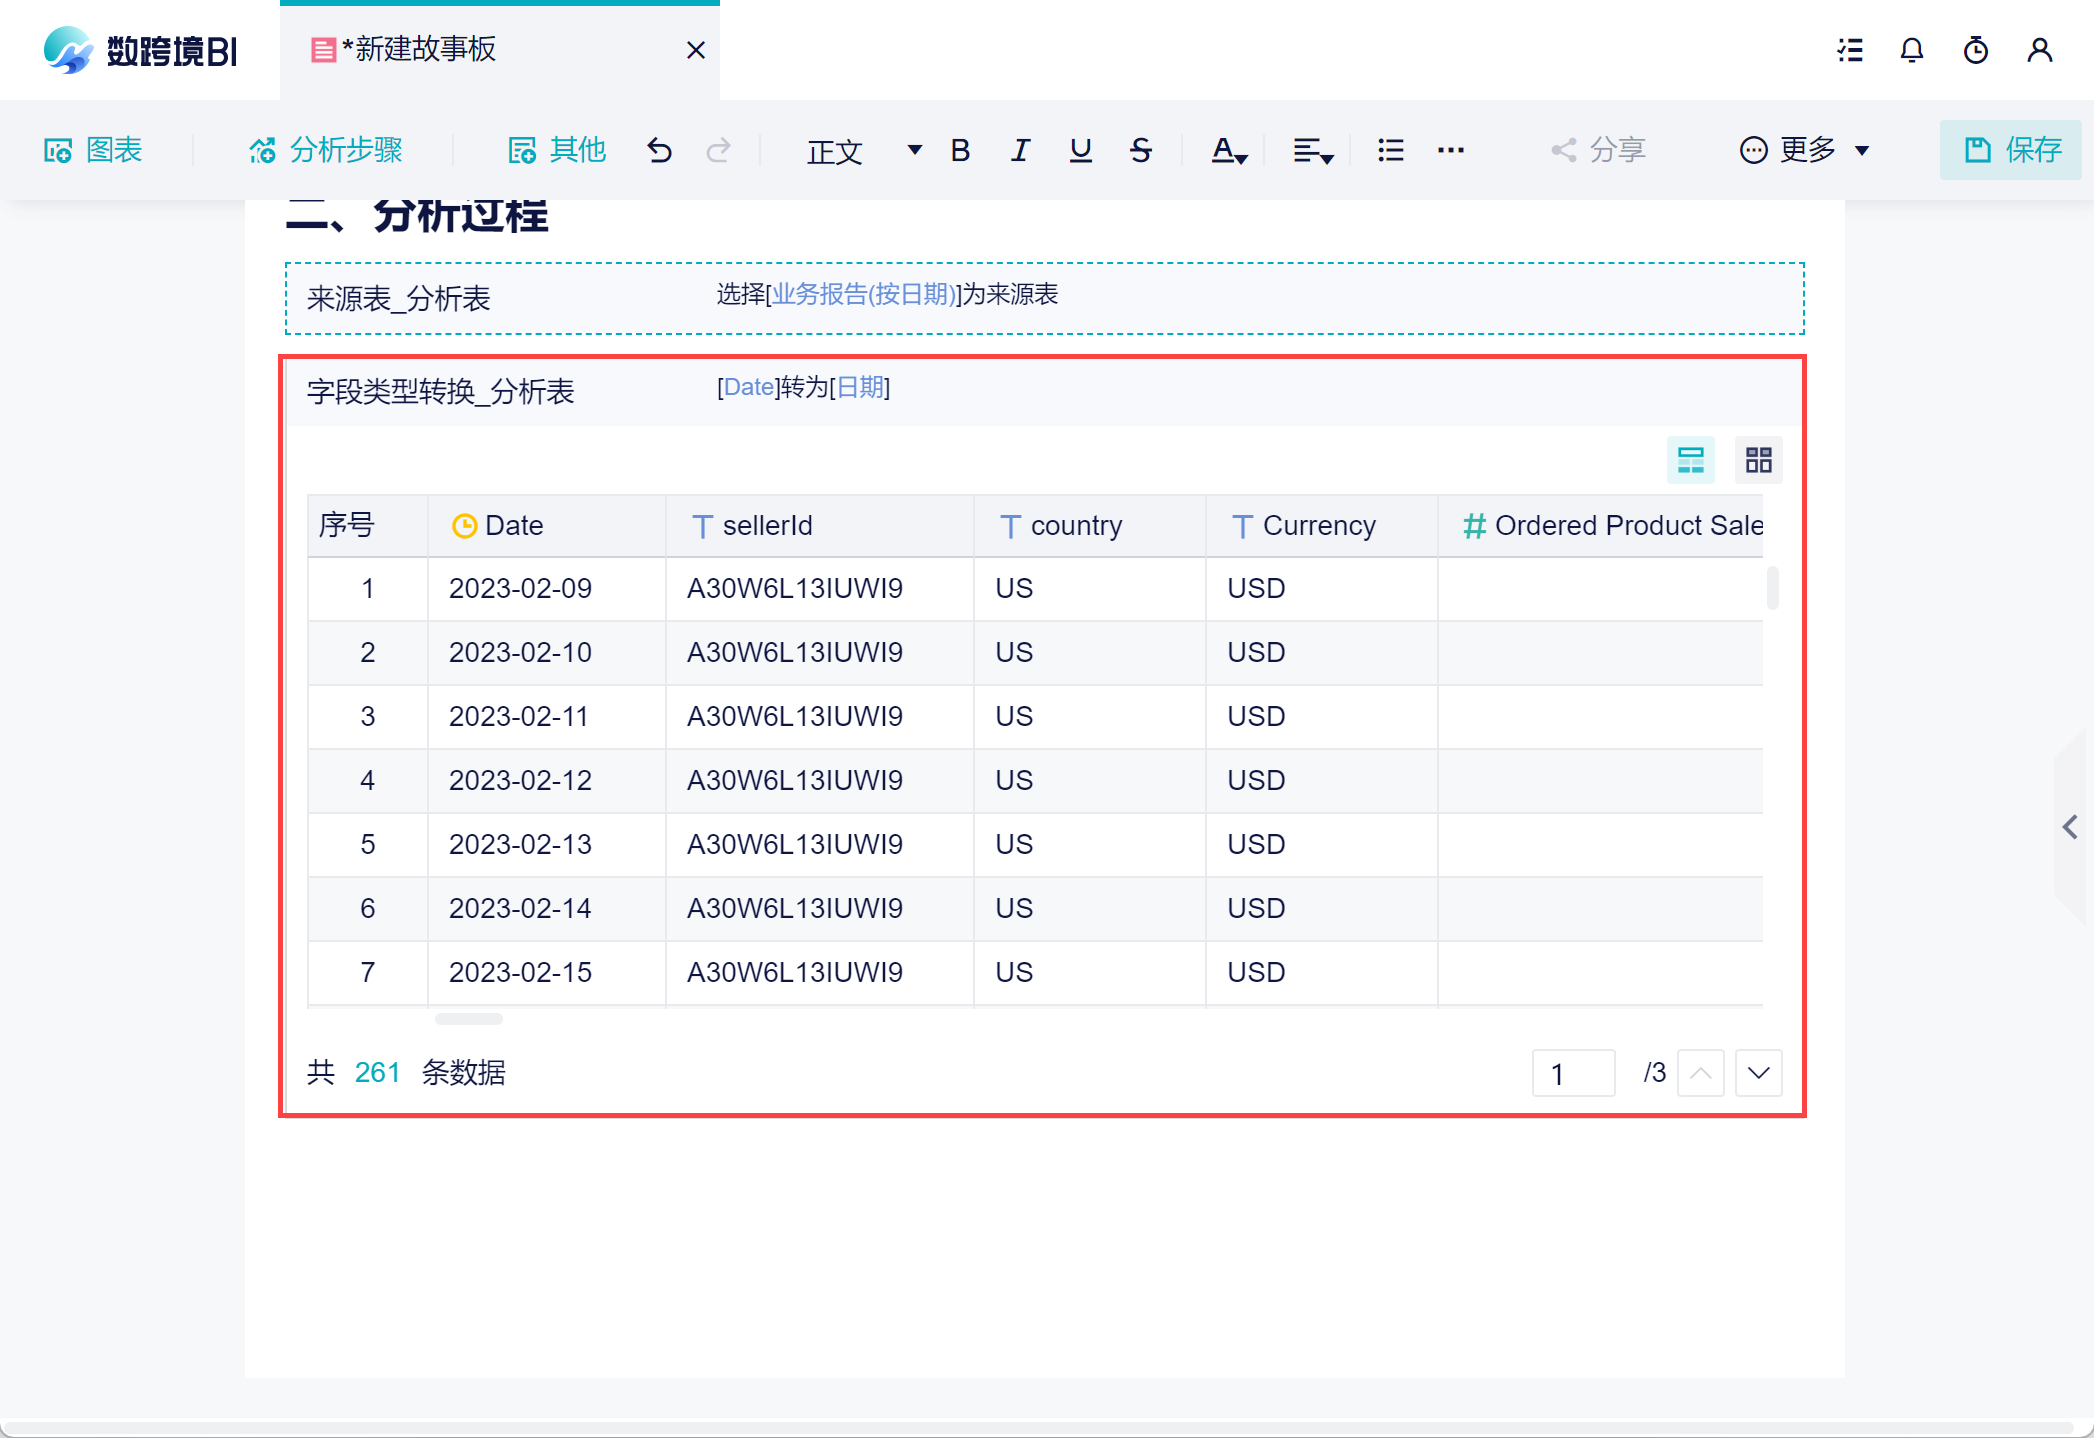Open the 图表 menu
Image resolution: width=2094 pixels, height=1438 pixels.
(93, 150)
